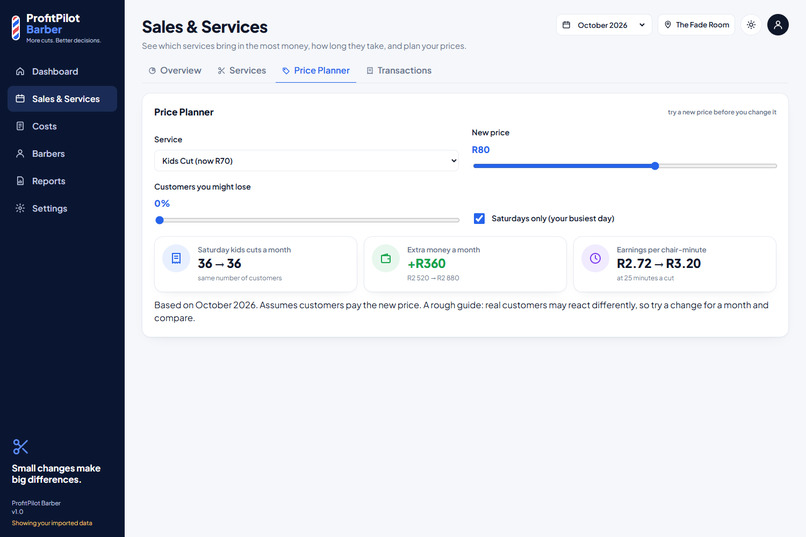The height and width of the screenshot is (537, 806).
Task: Open Settings in the sidebar
Action: click(x=62, y=208)
